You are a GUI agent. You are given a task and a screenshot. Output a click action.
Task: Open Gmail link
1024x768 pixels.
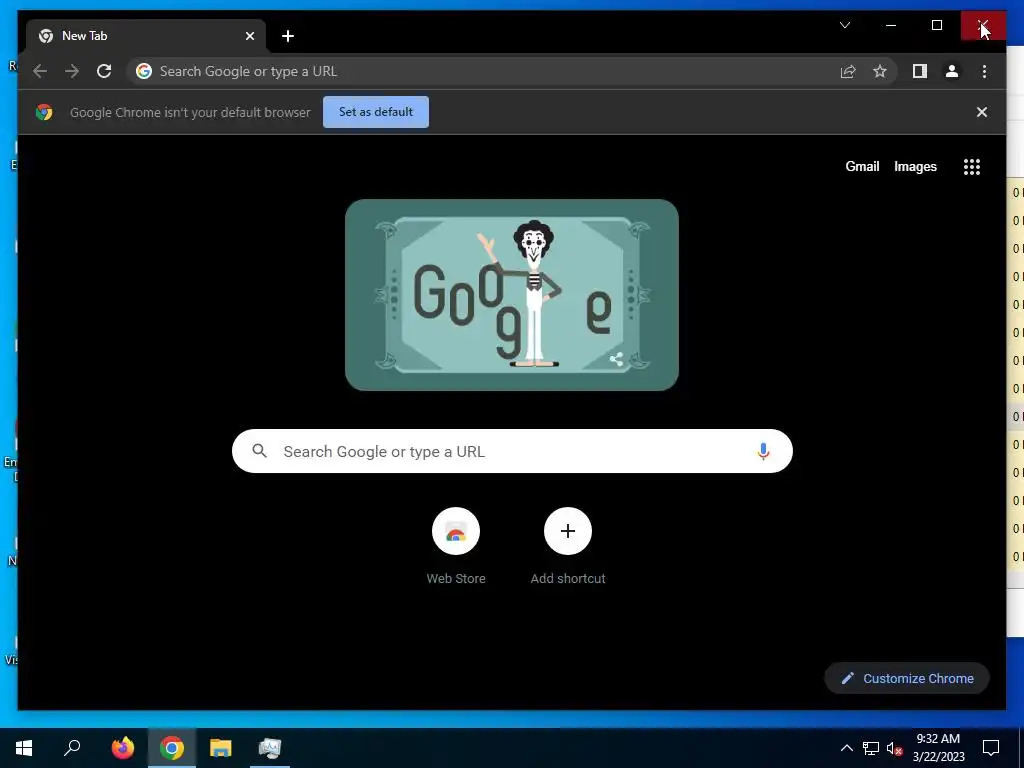tap(862, 167)
